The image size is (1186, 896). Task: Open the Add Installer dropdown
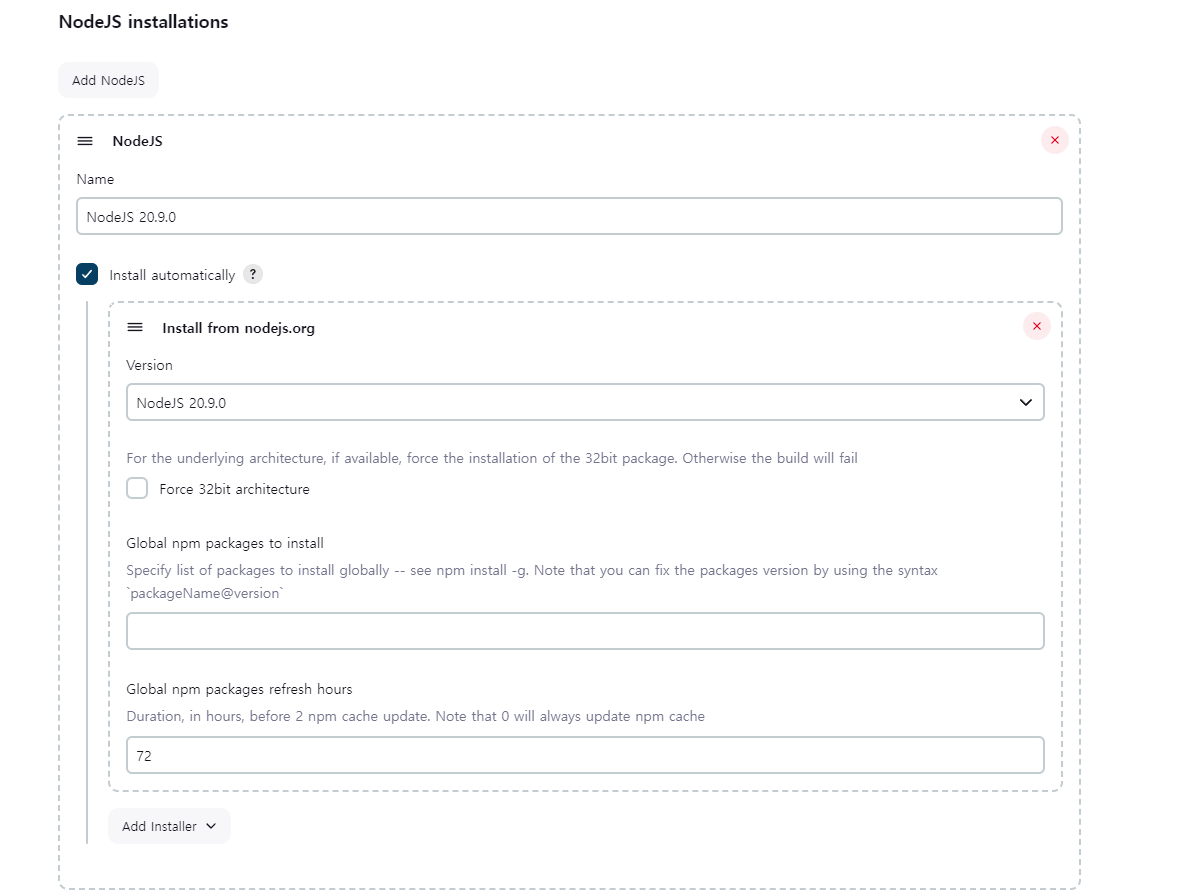(169, 826)
